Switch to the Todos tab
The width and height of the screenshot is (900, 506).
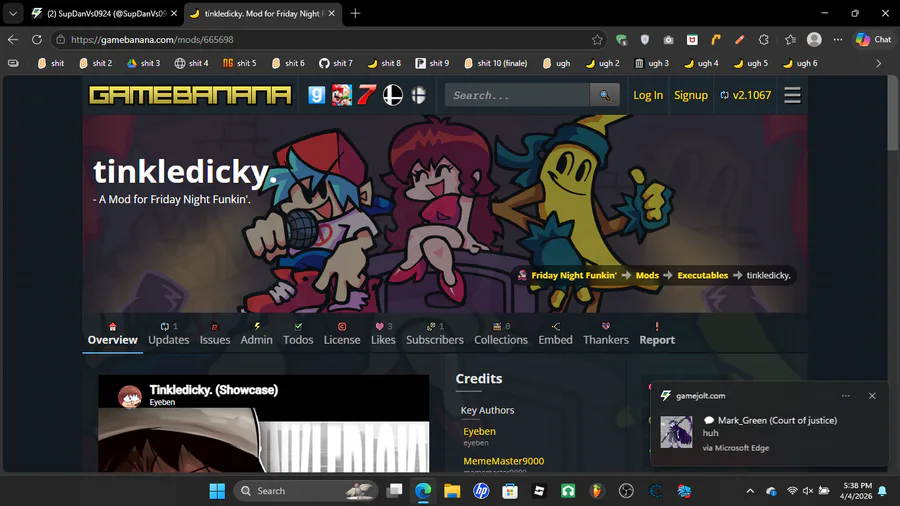tap(298, 334)
